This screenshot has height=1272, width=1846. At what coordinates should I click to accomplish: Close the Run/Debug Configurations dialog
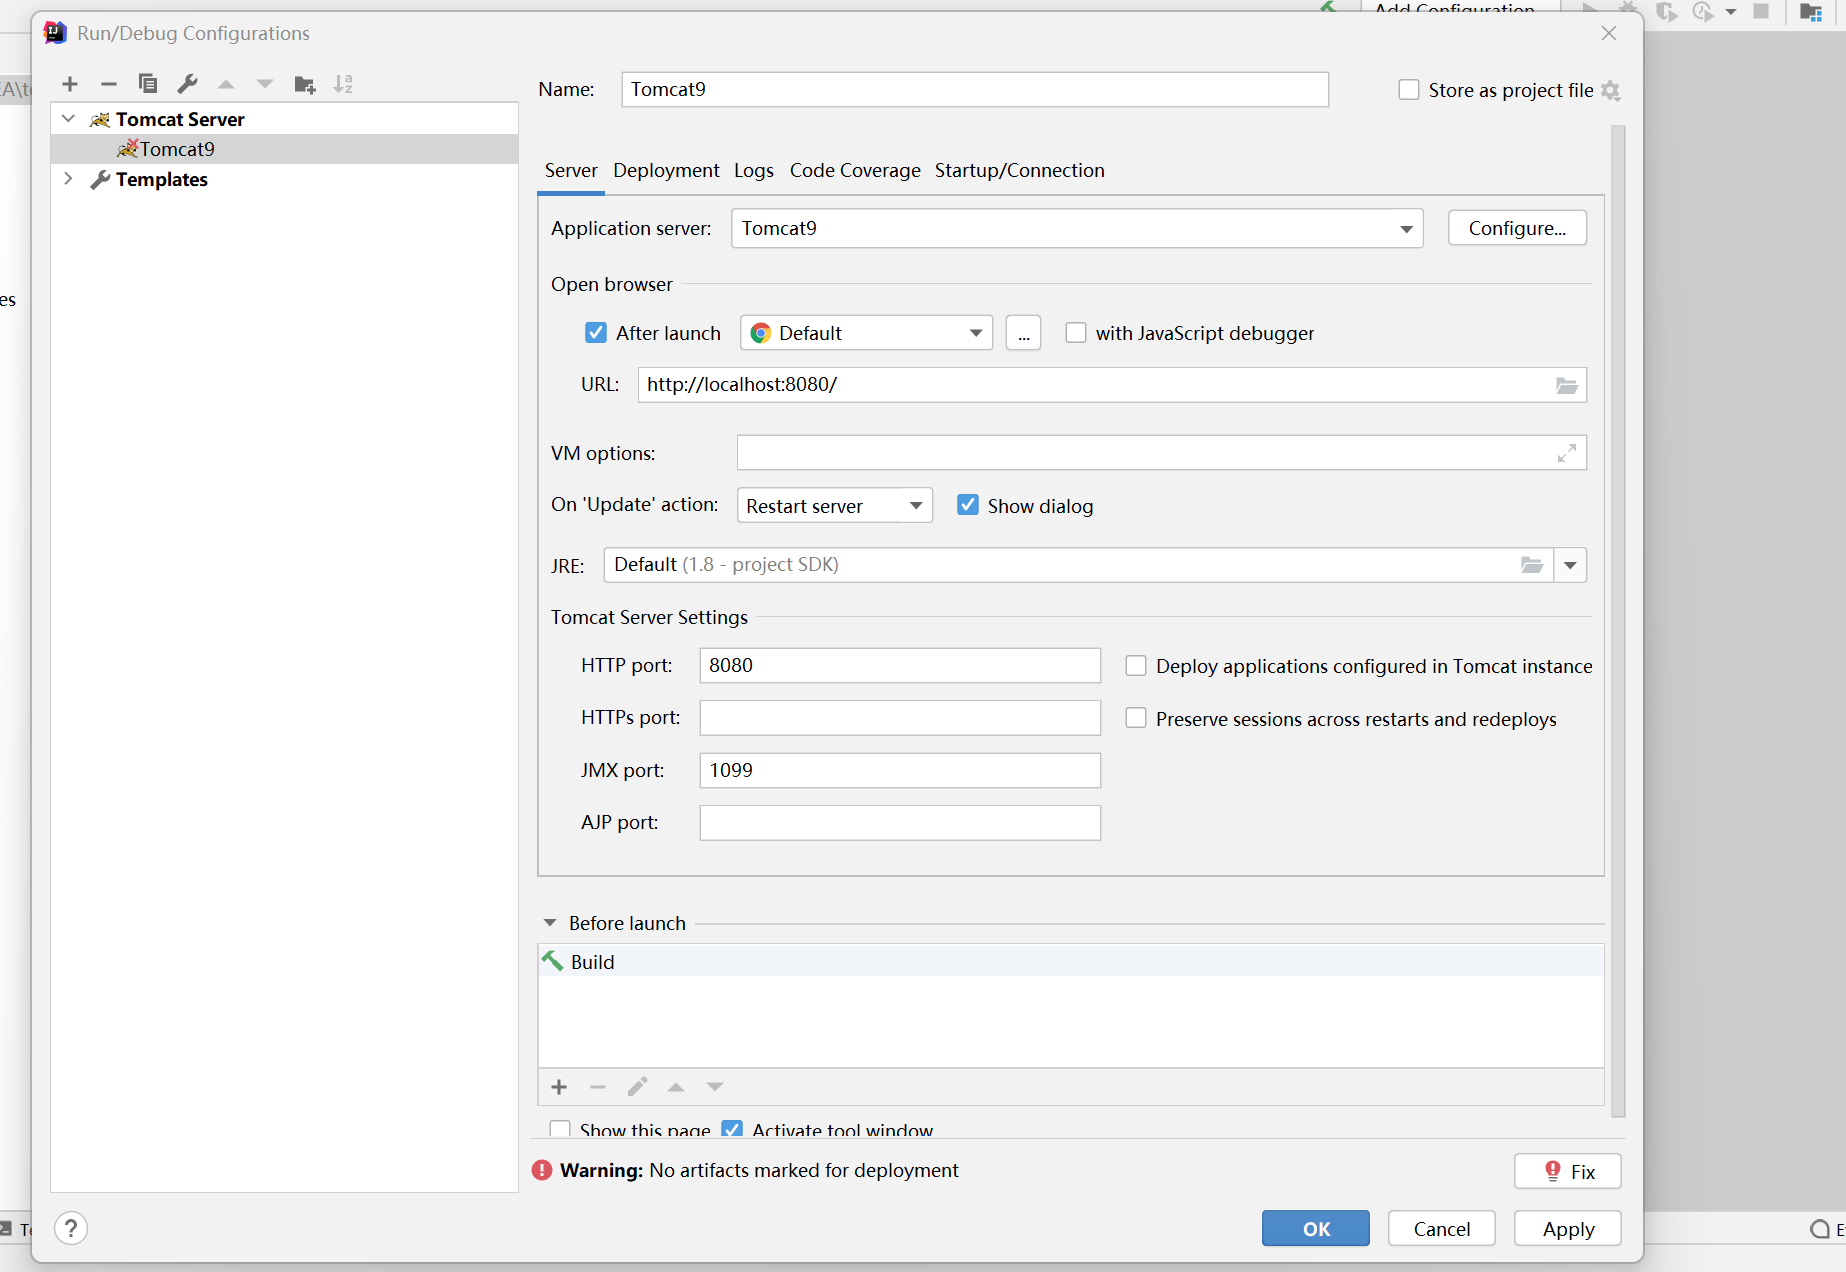click(x=1609, y=33)
